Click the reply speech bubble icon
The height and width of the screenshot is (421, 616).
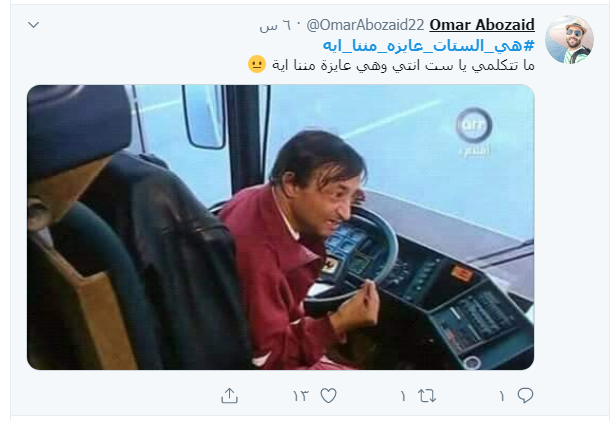525,395
